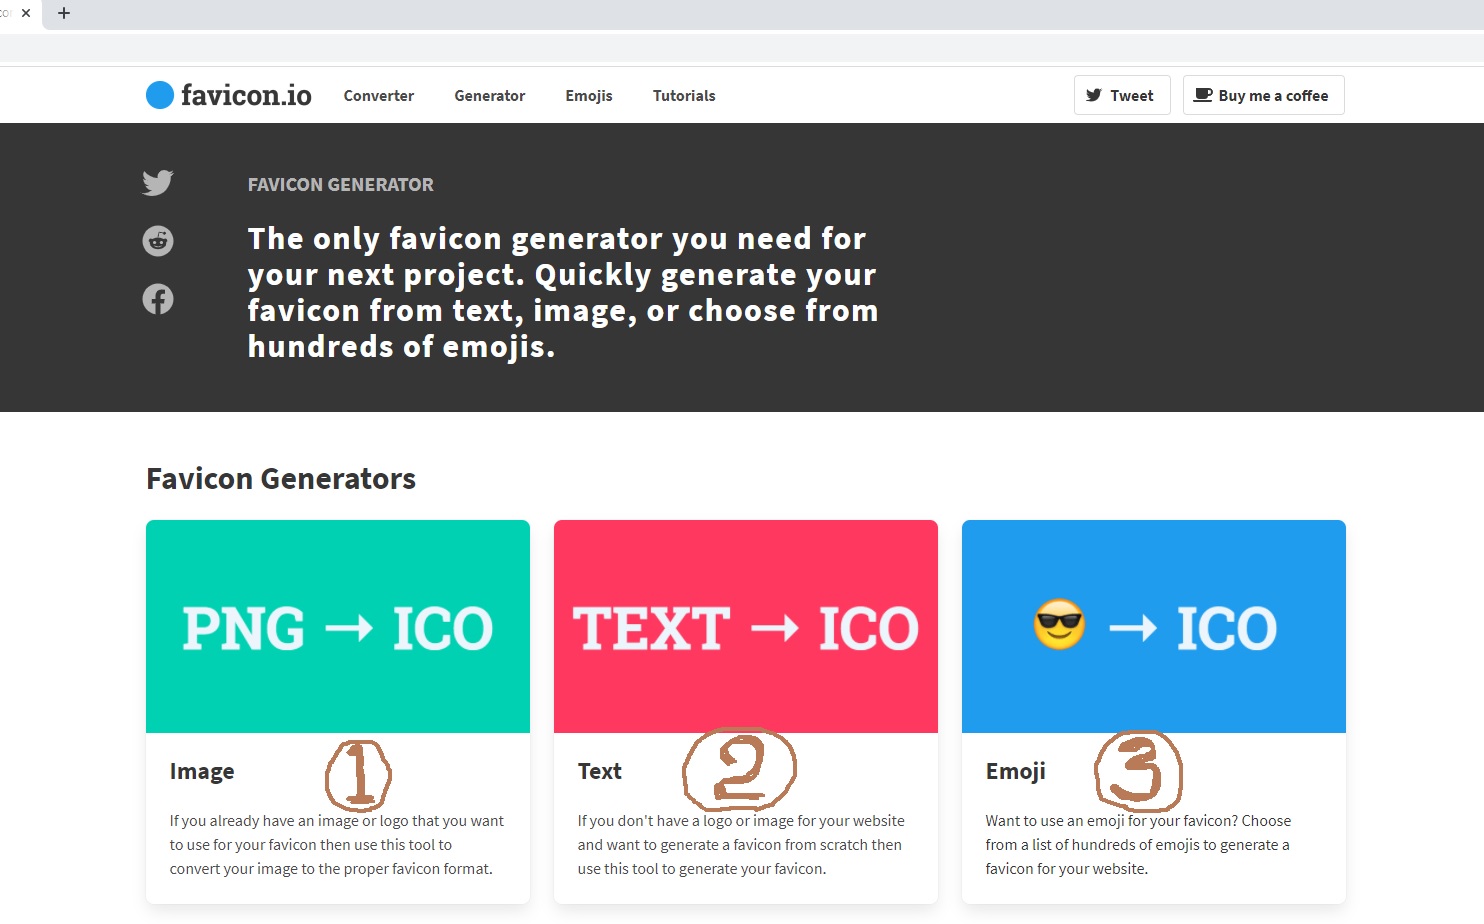
Task: Open the Emoji to ICO generator card image
Action: (1154, 627)
